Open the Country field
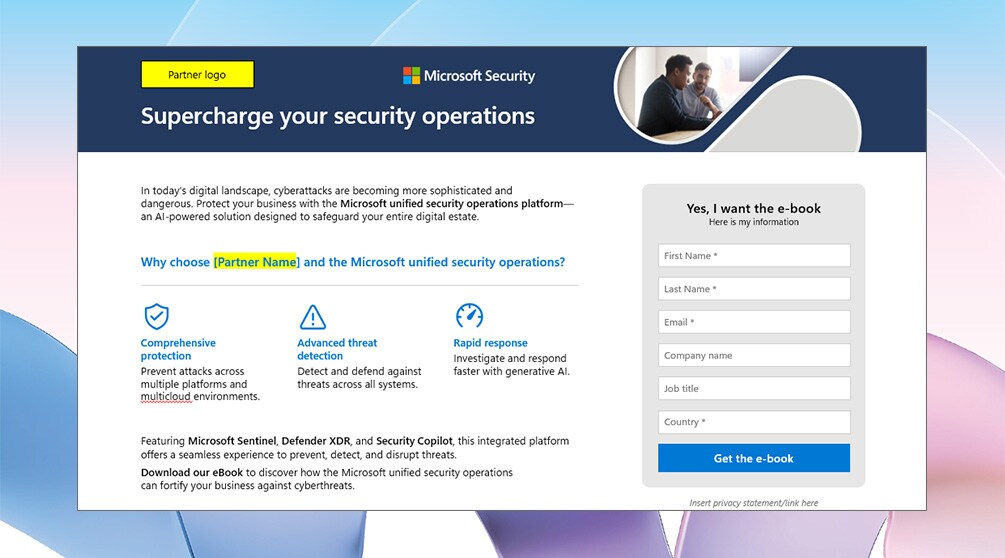1005x558 pixels. click(x=754, y=422)
